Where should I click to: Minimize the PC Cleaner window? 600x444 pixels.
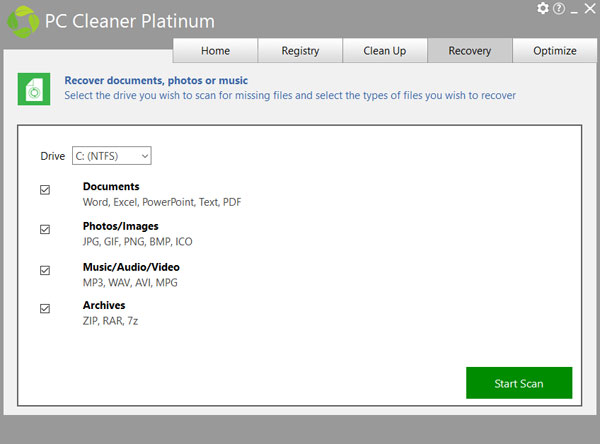click(x=574, y=11)
